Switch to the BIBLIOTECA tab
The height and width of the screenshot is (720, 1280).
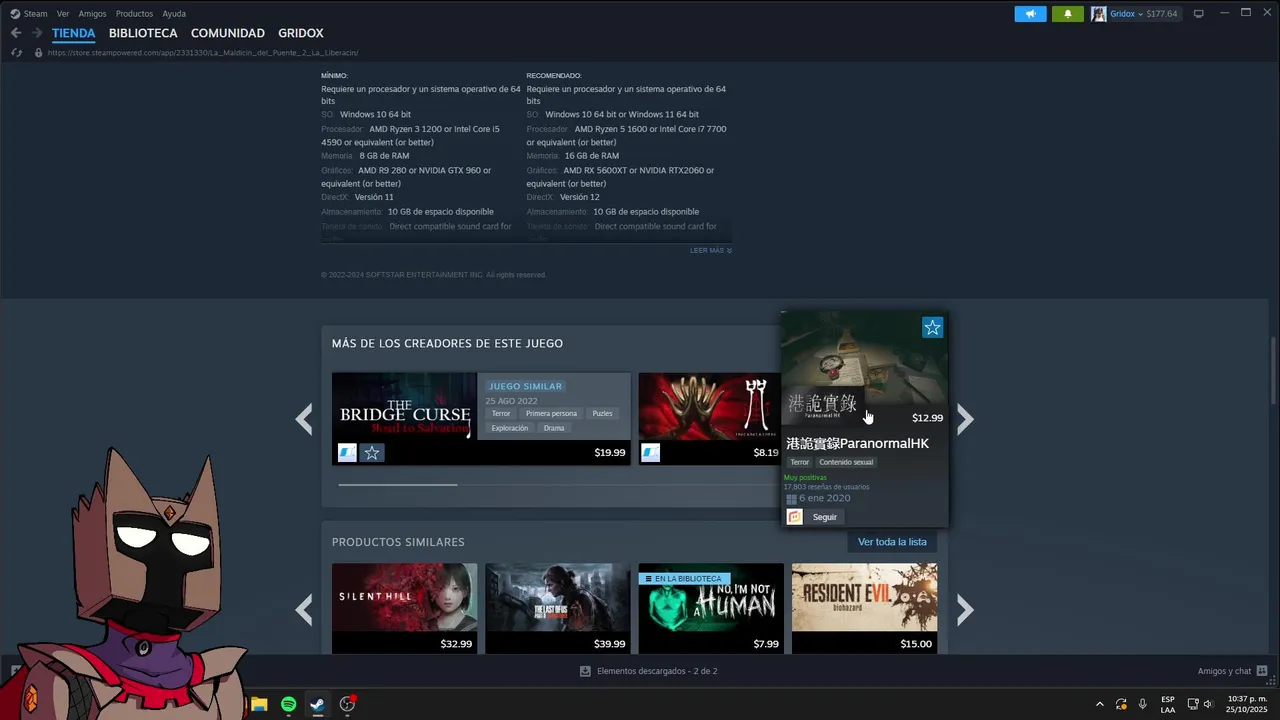pos(143,33)
